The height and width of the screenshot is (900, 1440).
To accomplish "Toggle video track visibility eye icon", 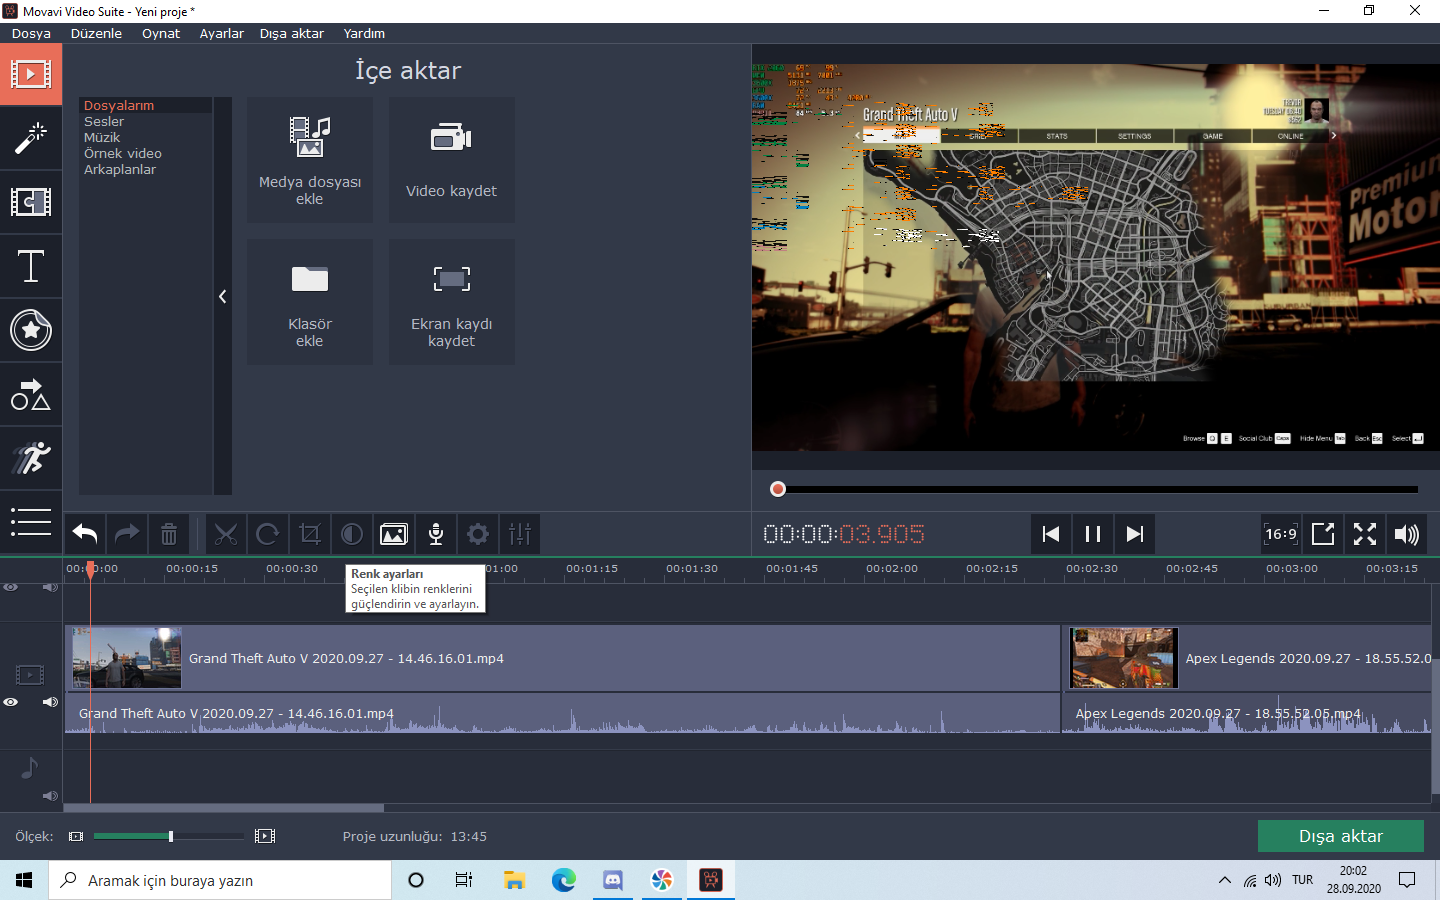I will click(11, 702).
